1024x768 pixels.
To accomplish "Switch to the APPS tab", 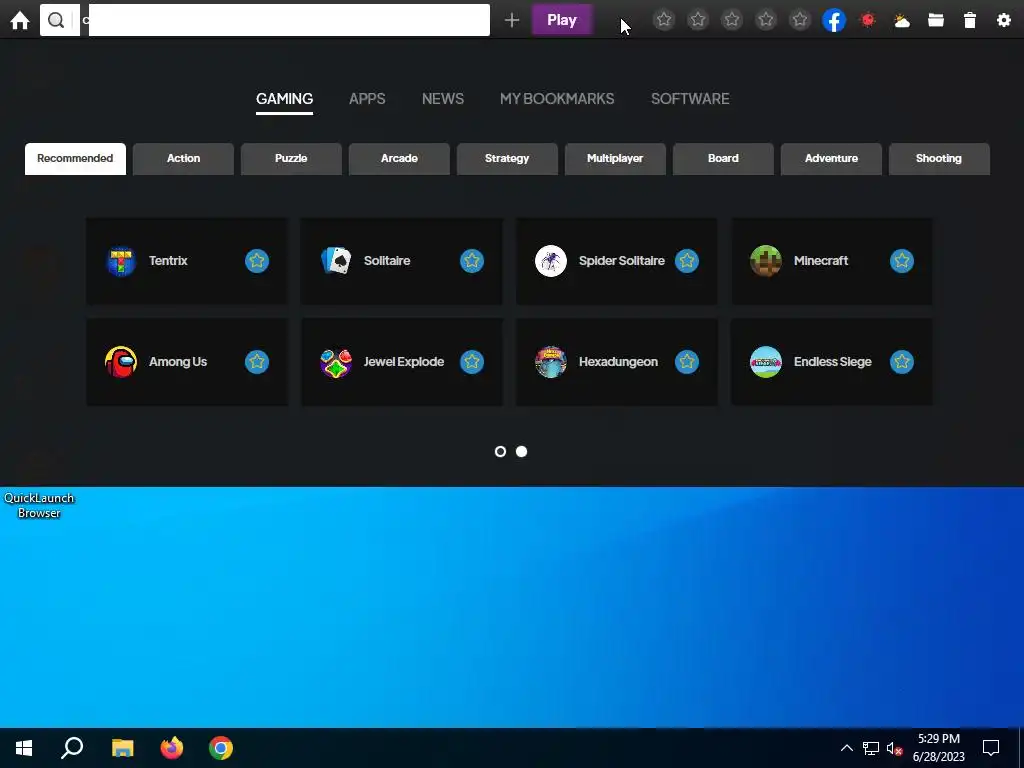I will [367, 99].
